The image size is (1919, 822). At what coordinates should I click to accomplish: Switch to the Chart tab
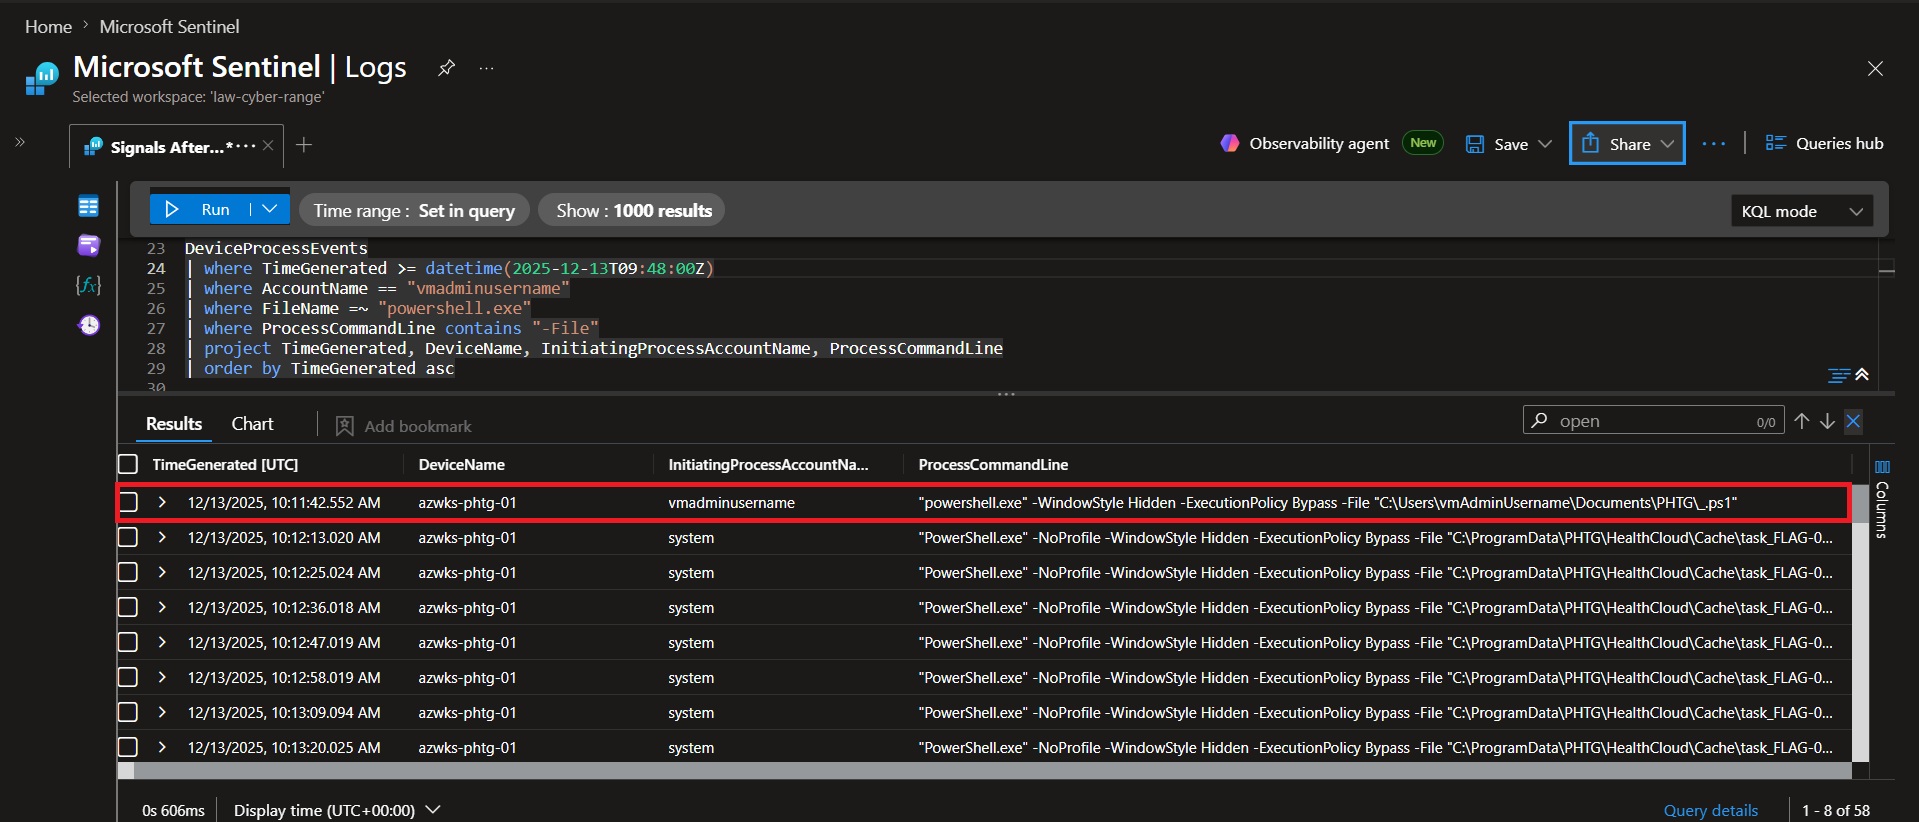tap(252, 424)
